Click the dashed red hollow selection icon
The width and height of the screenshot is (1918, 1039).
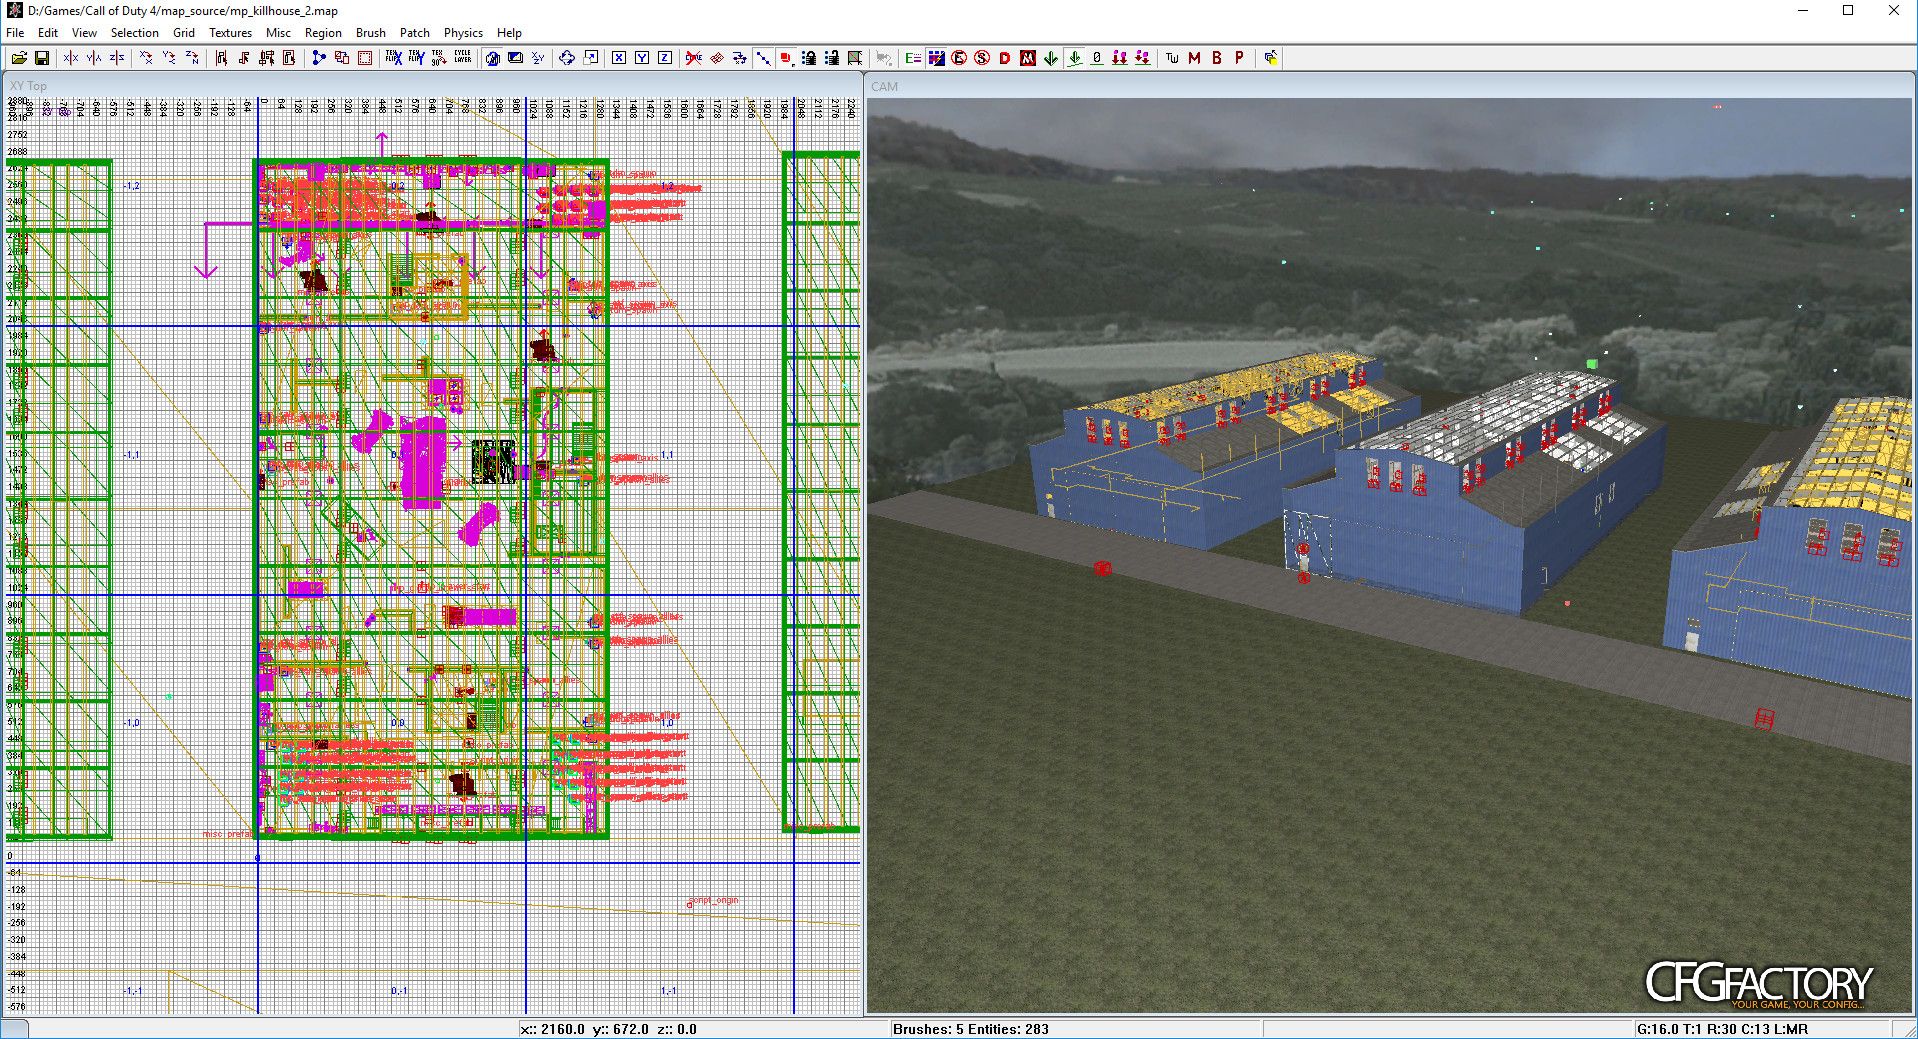coord(365,58)
